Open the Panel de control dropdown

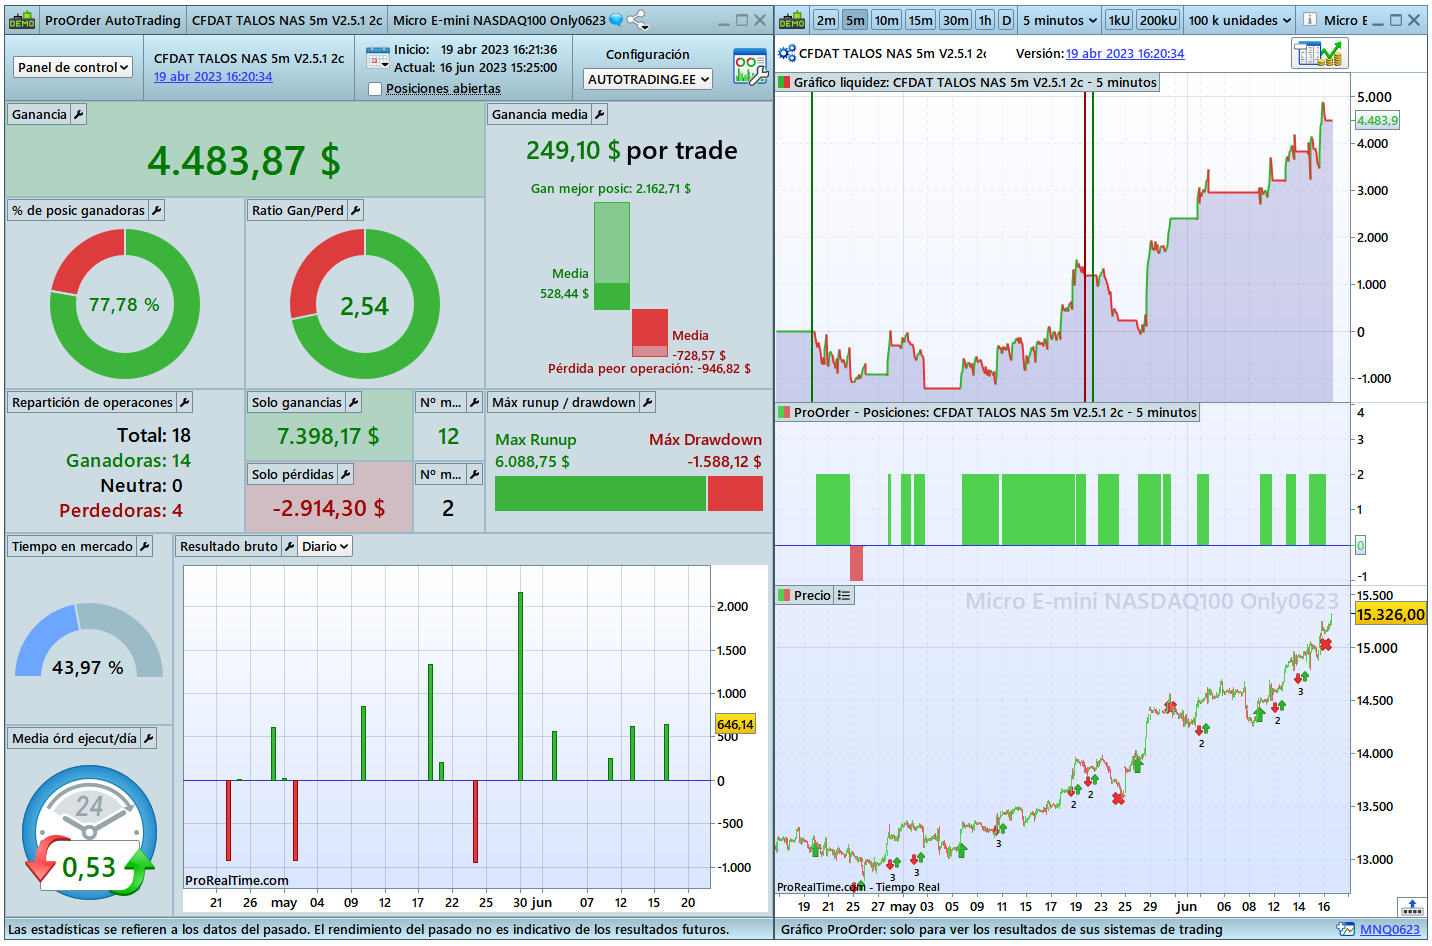click(x=73, y=67)
